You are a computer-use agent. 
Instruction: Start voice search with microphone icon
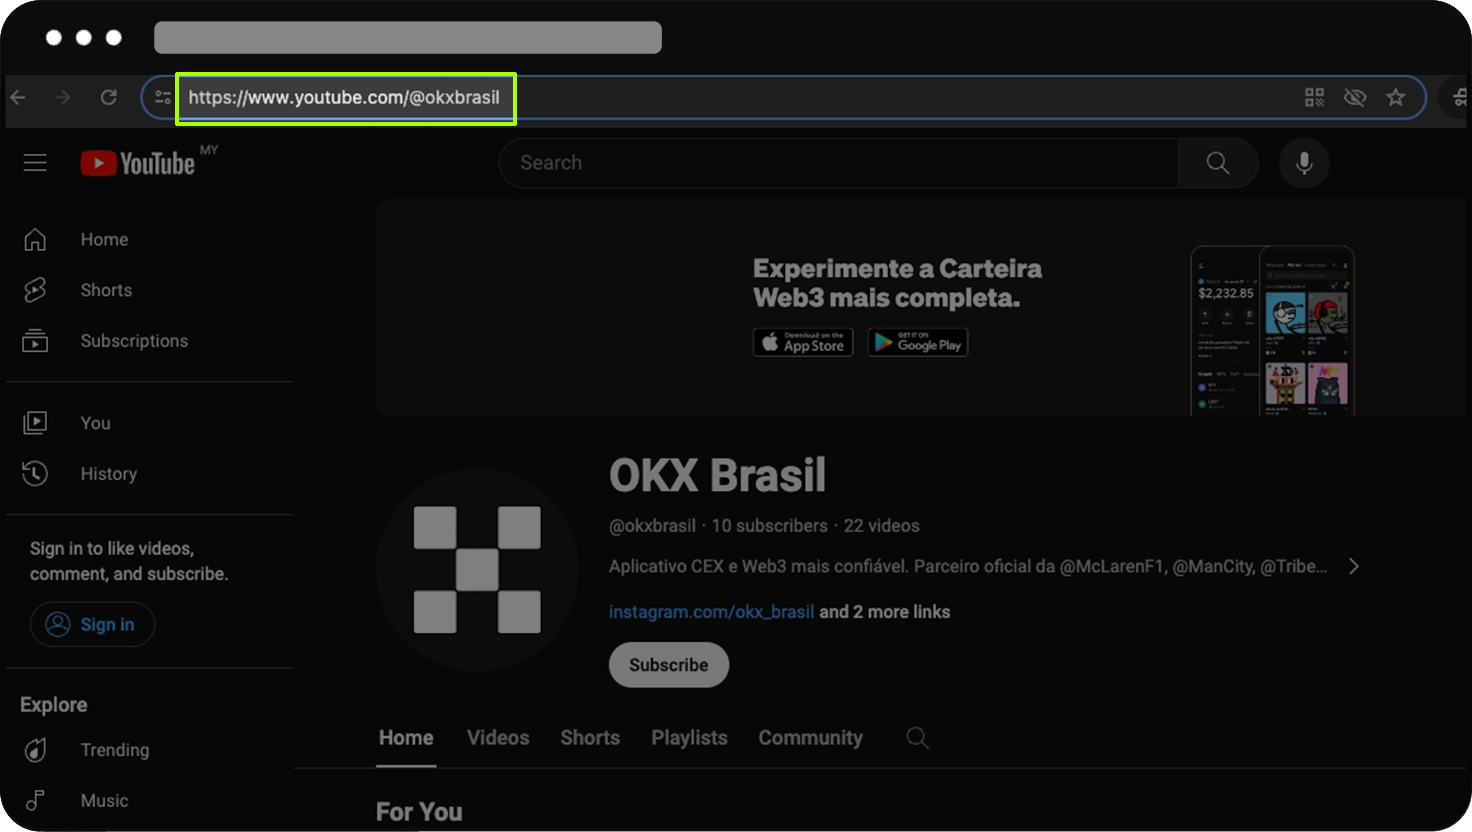(1304, 163)
